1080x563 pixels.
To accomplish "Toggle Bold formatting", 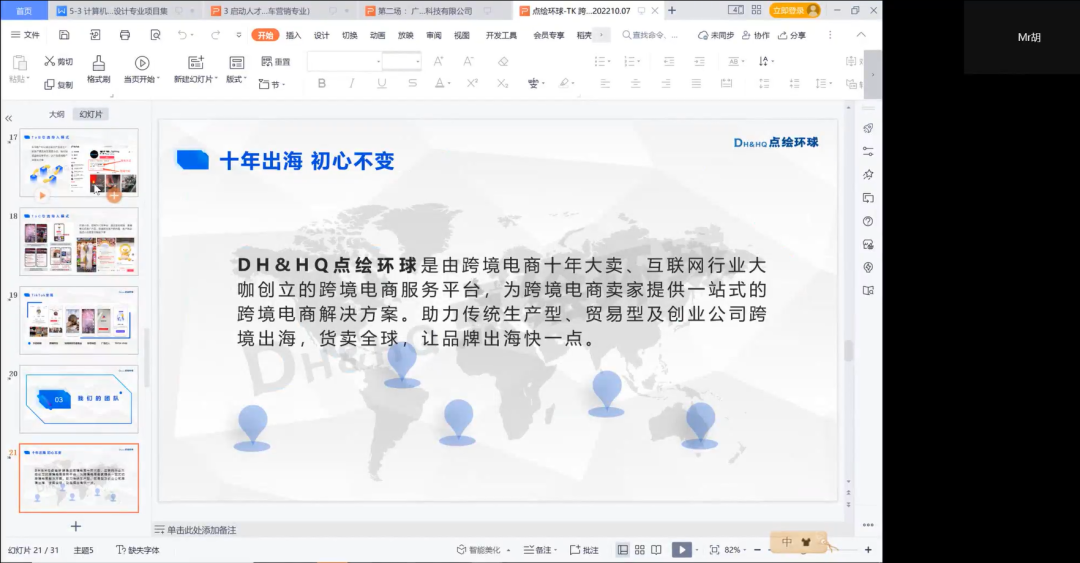I will click(322, 83).
